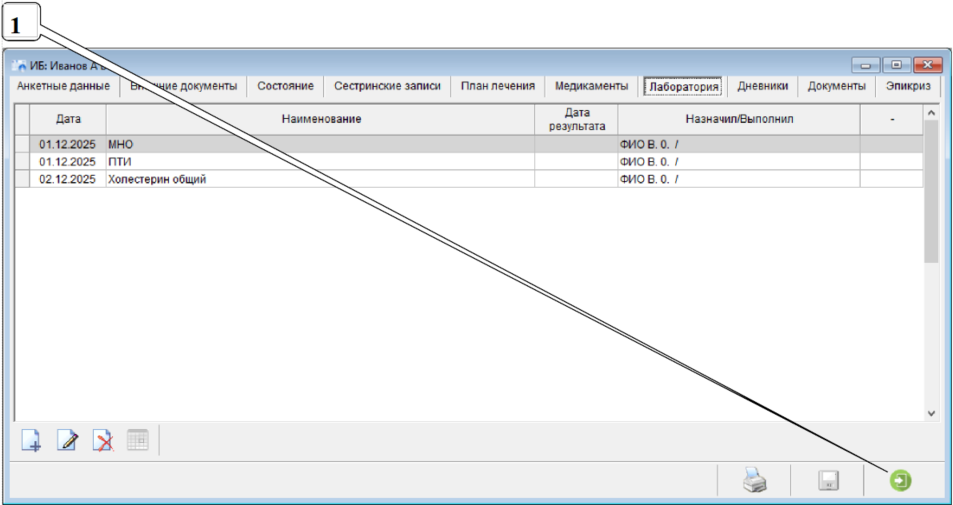This screenshot has width=953, height=505.
Task: Click the scrollbar down arrow
Action: pos(931,412)
